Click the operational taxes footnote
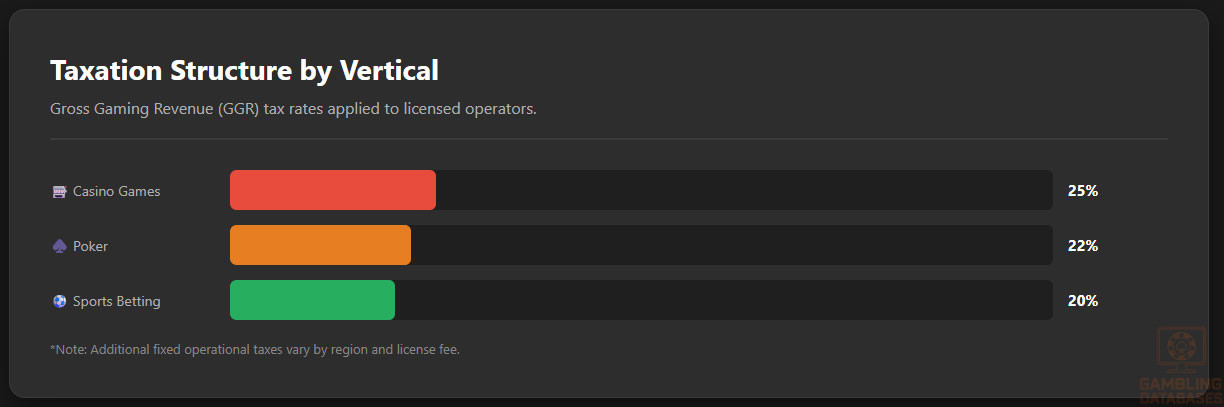This screenshot has width=1224, height=407. click(254, 349)
